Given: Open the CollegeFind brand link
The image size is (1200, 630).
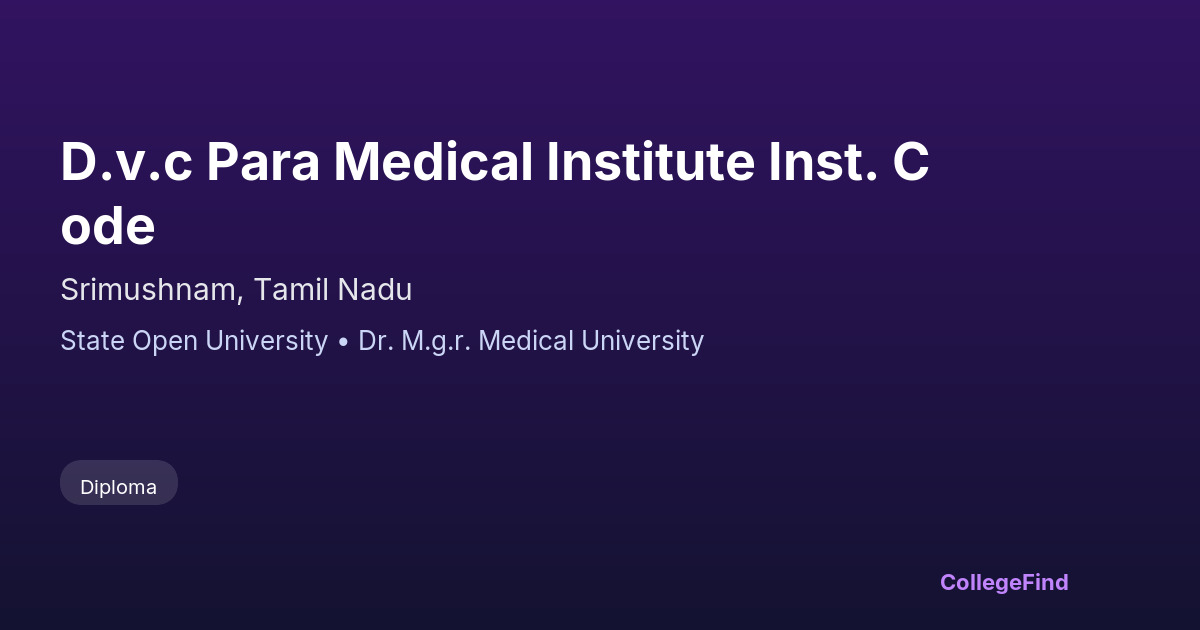Looking at the screenshot, I should pos(1004,582).
